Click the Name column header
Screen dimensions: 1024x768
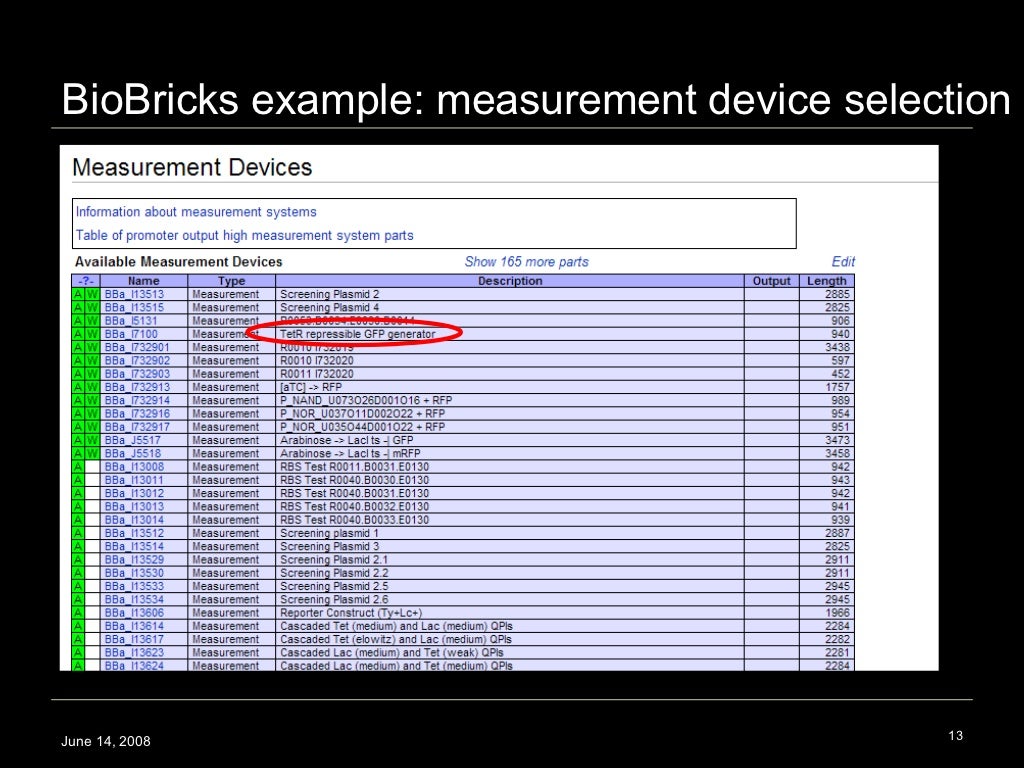tap(144, 281)
